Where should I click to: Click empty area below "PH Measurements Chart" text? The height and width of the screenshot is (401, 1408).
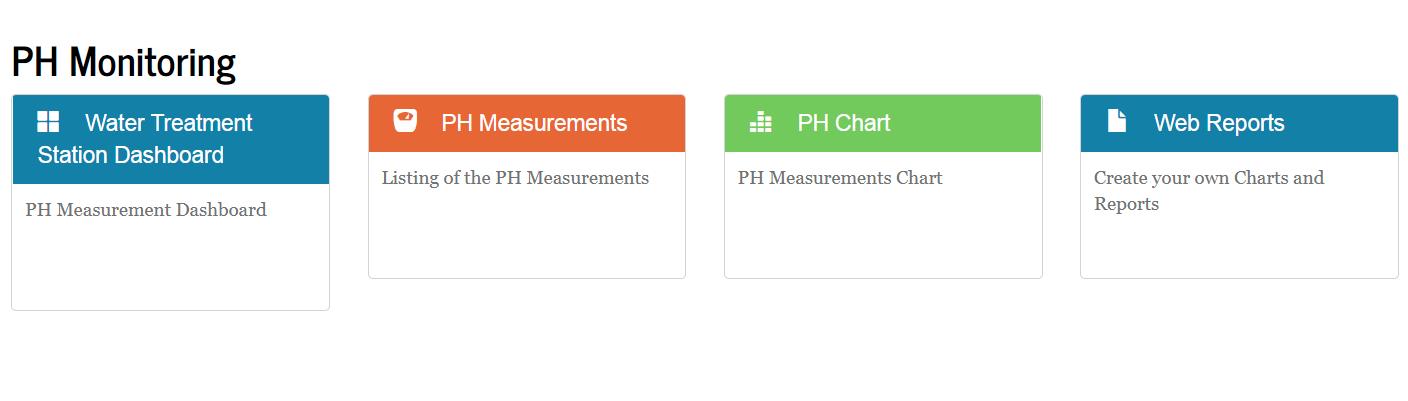pos(882,235)
